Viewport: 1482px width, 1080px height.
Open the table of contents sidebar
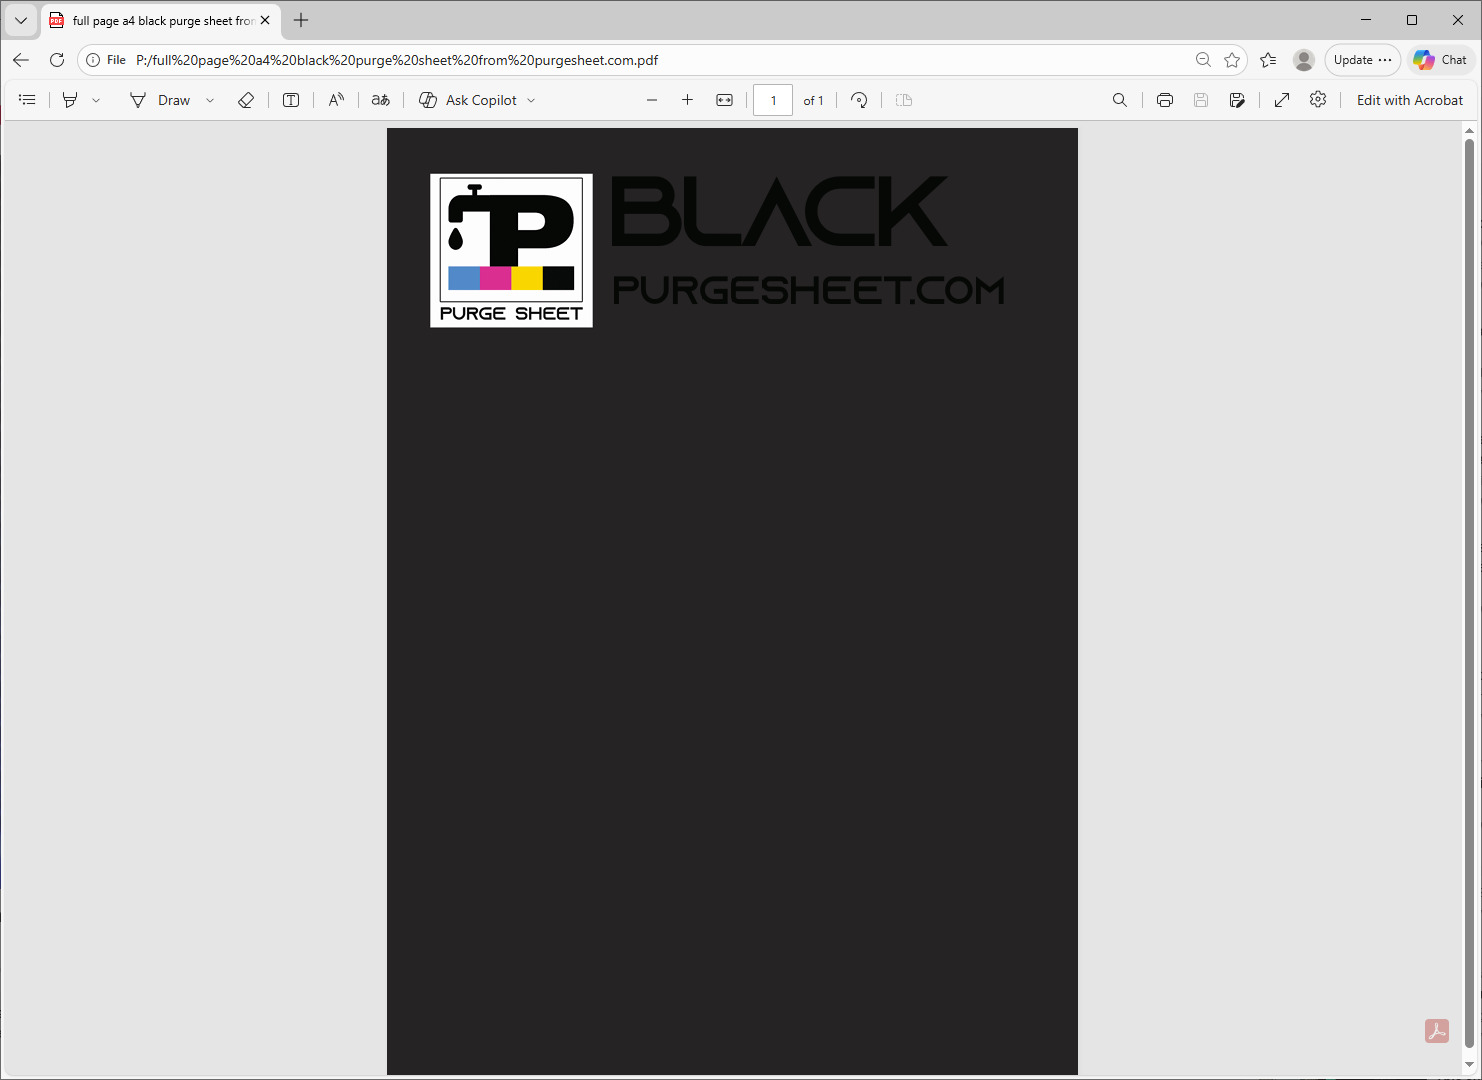pos(27,100)
